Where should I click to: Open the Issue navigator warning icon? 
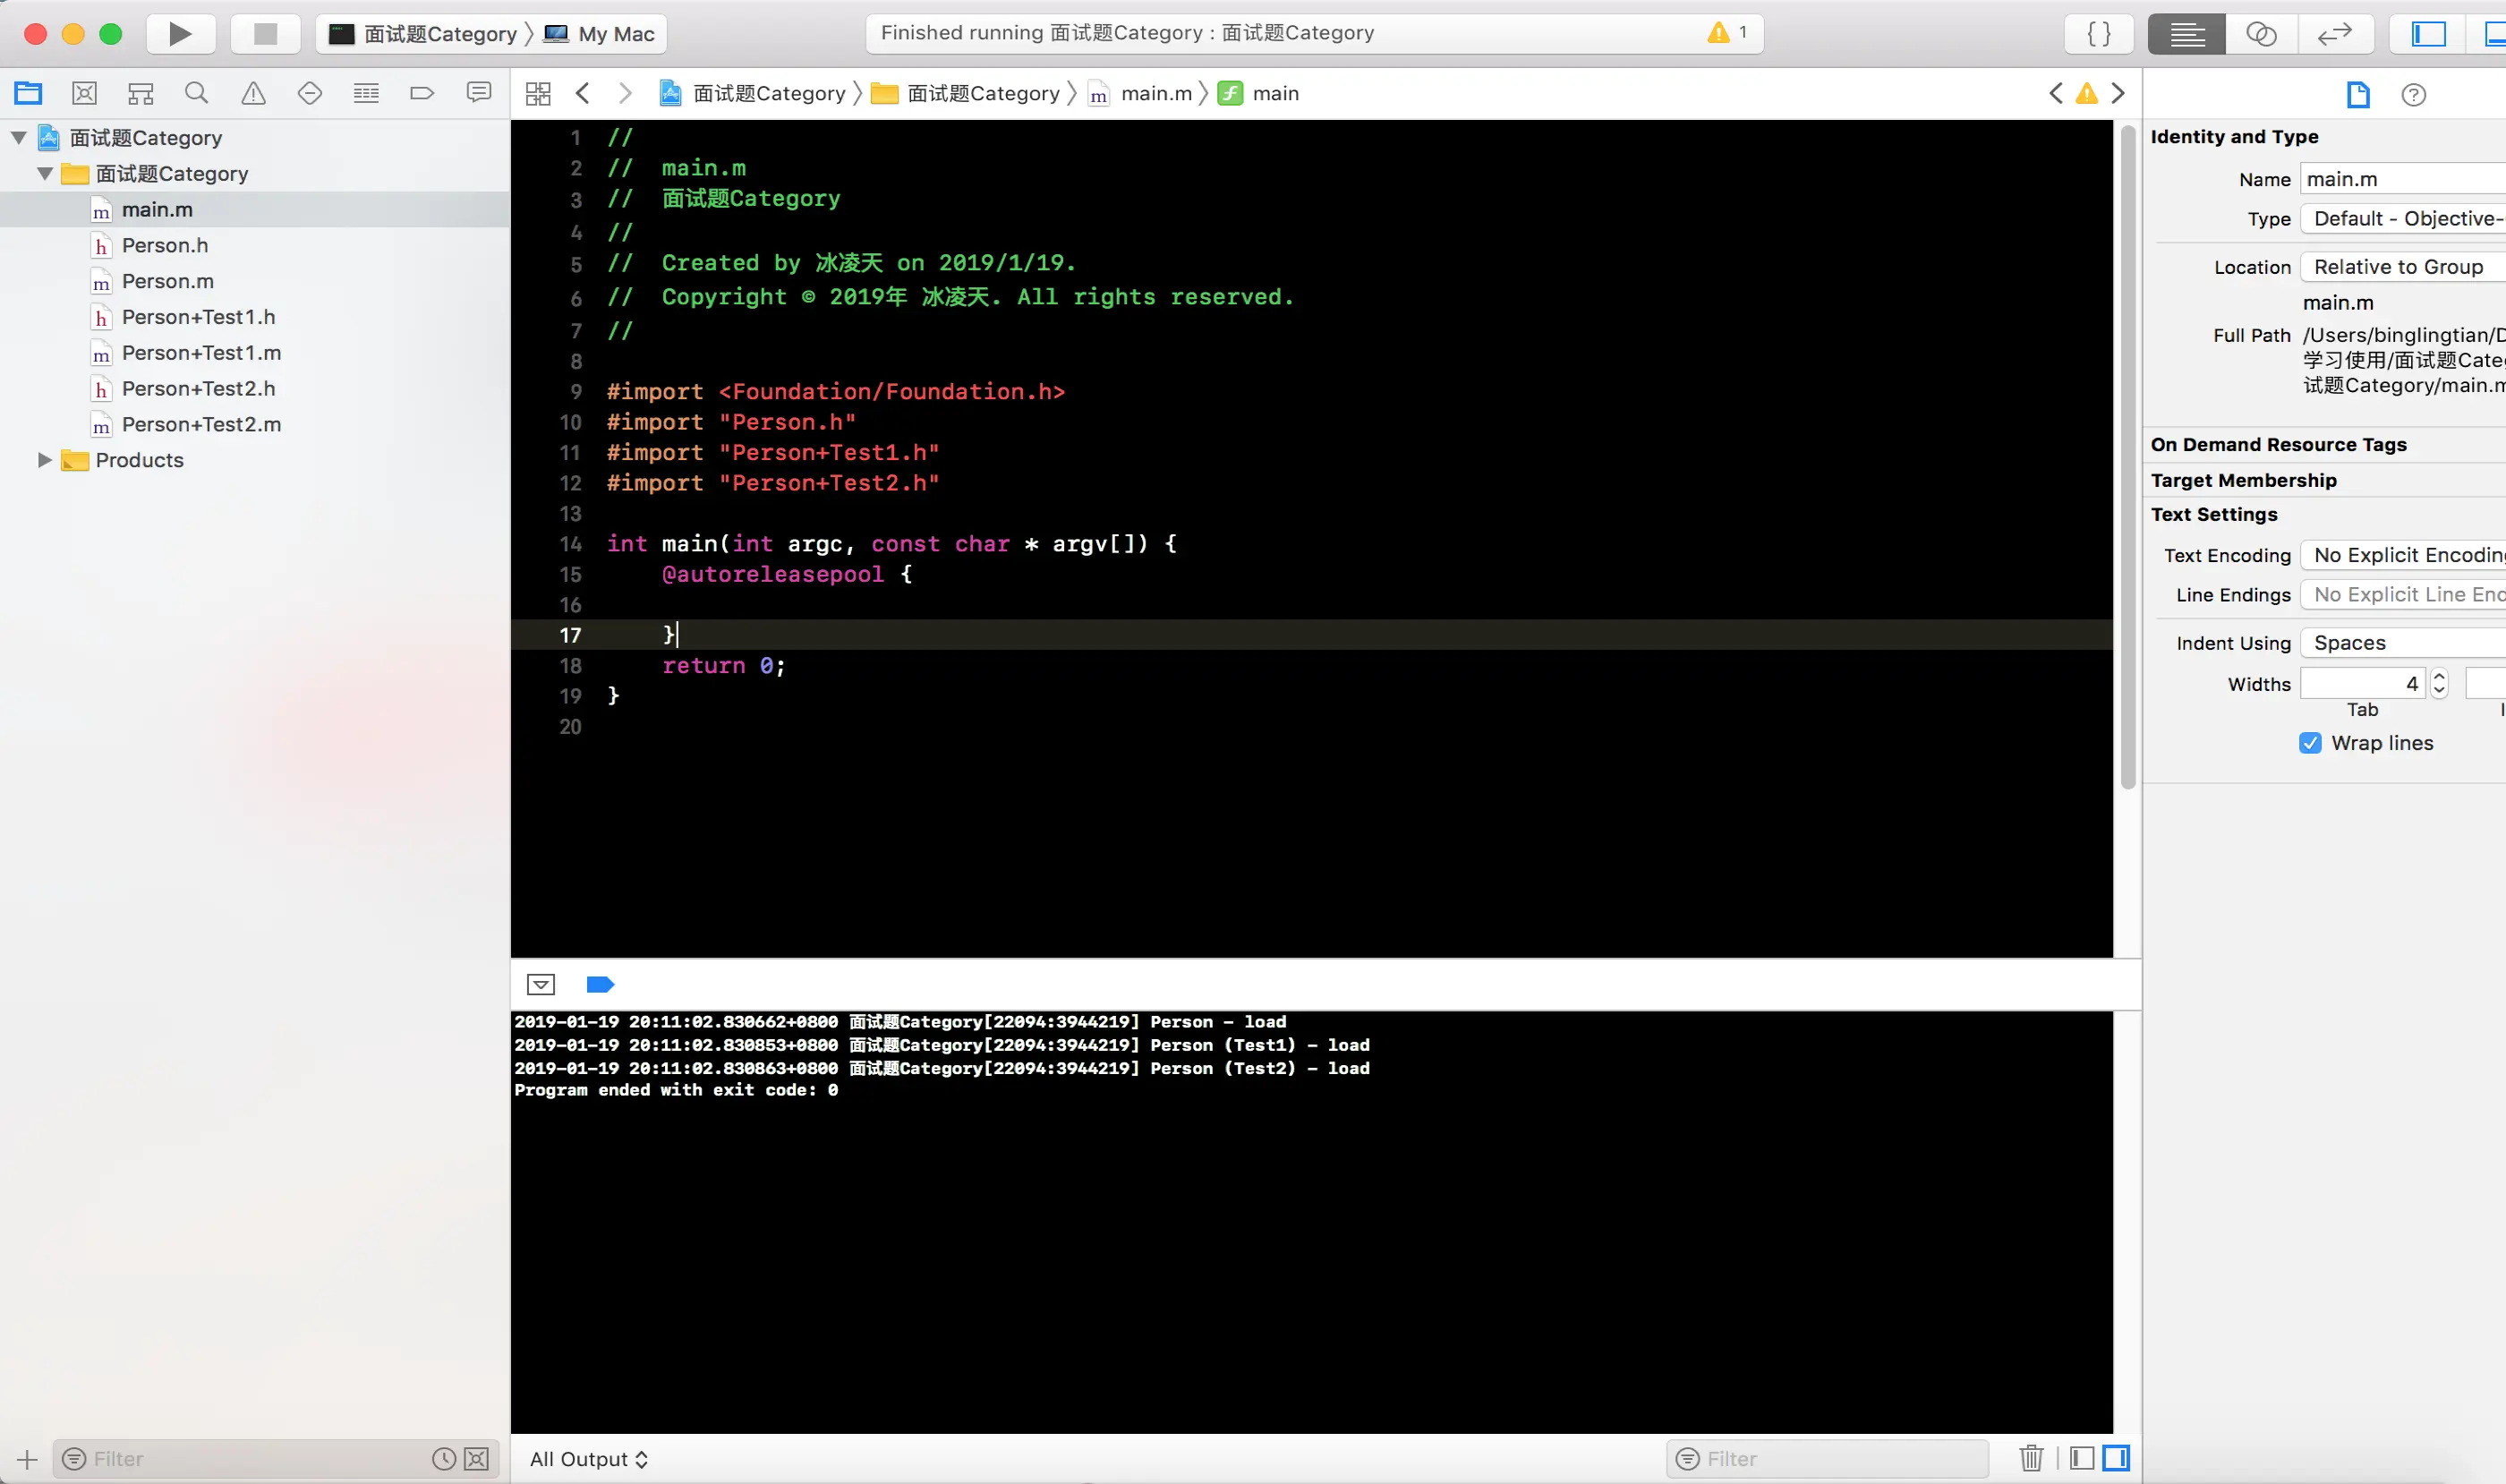(x=253, y=94)
